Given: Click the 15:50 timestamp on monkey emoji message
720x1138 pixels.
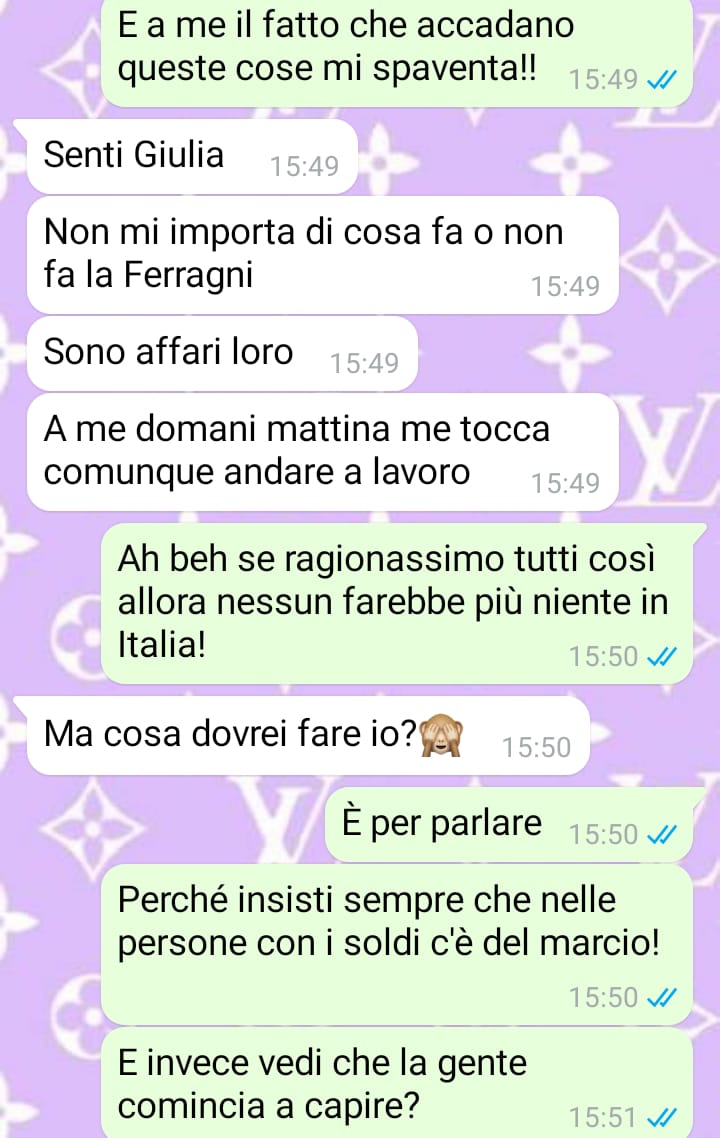Looking at the screenshot, I should [536, 748].
